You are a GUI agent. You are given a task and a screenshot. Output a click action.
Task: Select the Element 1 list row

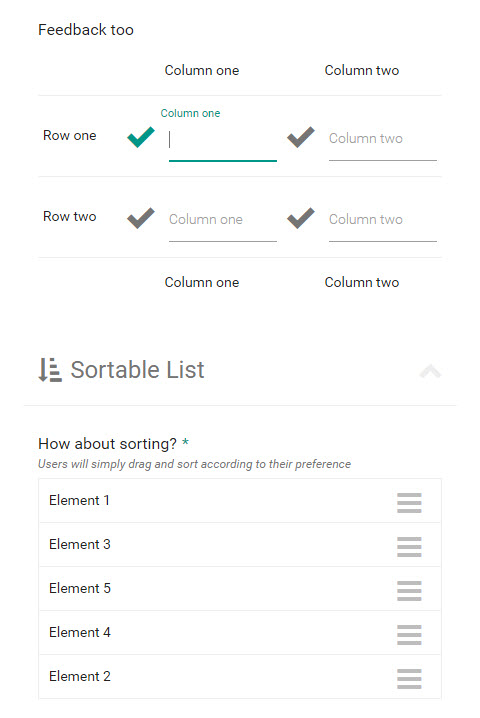[240, 500]
